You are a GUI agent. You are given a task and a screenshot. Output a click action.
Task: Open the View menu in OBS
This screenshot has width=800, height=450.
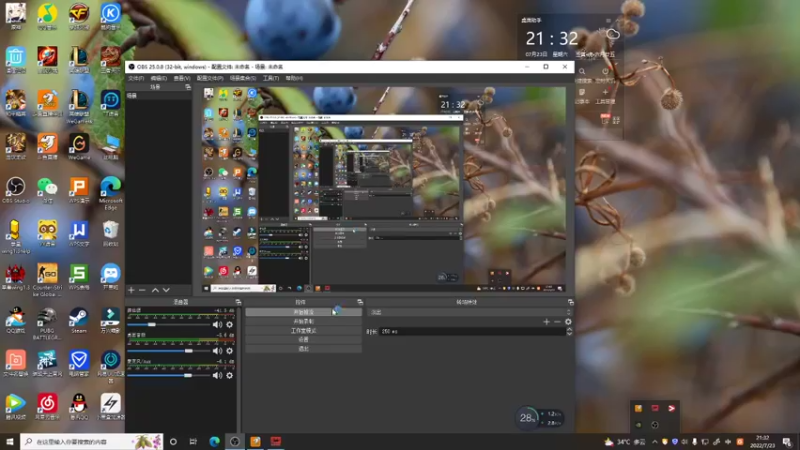tap(182, 78)
